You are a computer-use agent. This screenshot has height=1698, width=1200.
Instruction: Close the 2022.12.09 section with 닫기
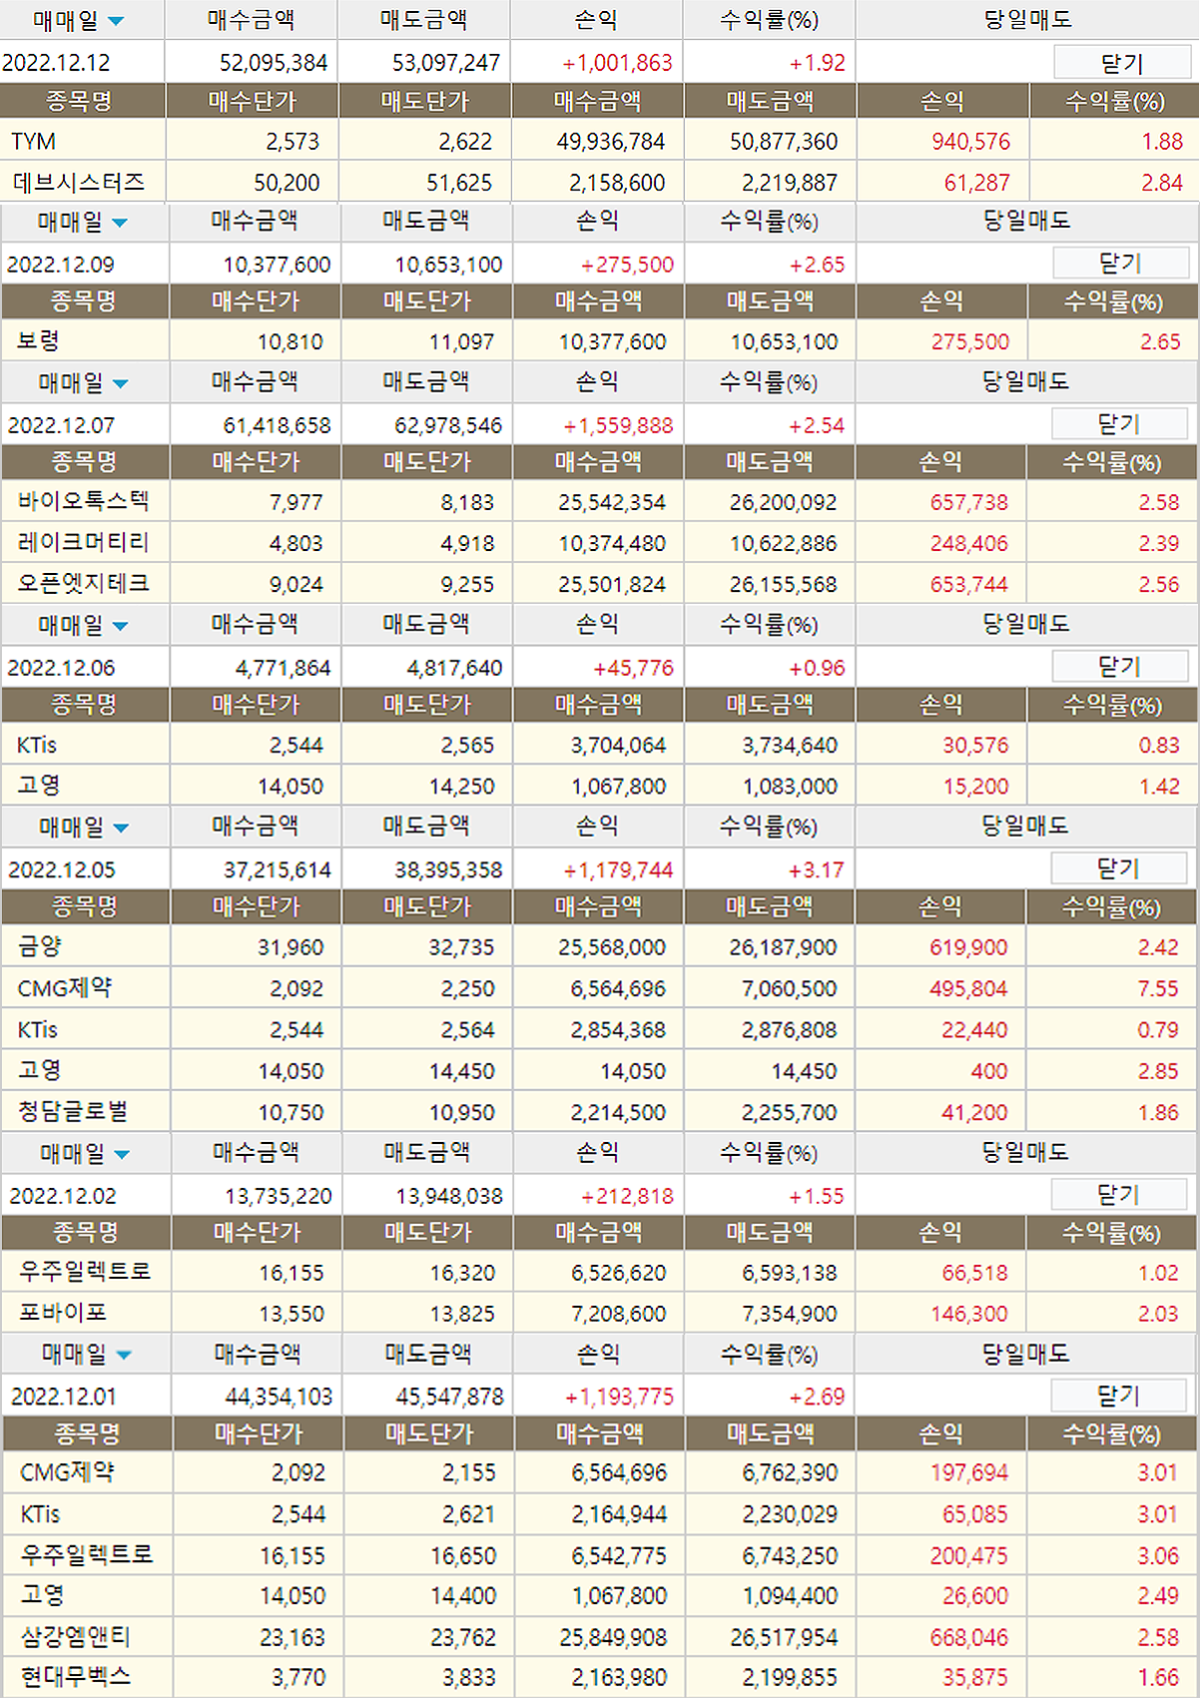point(1119,264)
